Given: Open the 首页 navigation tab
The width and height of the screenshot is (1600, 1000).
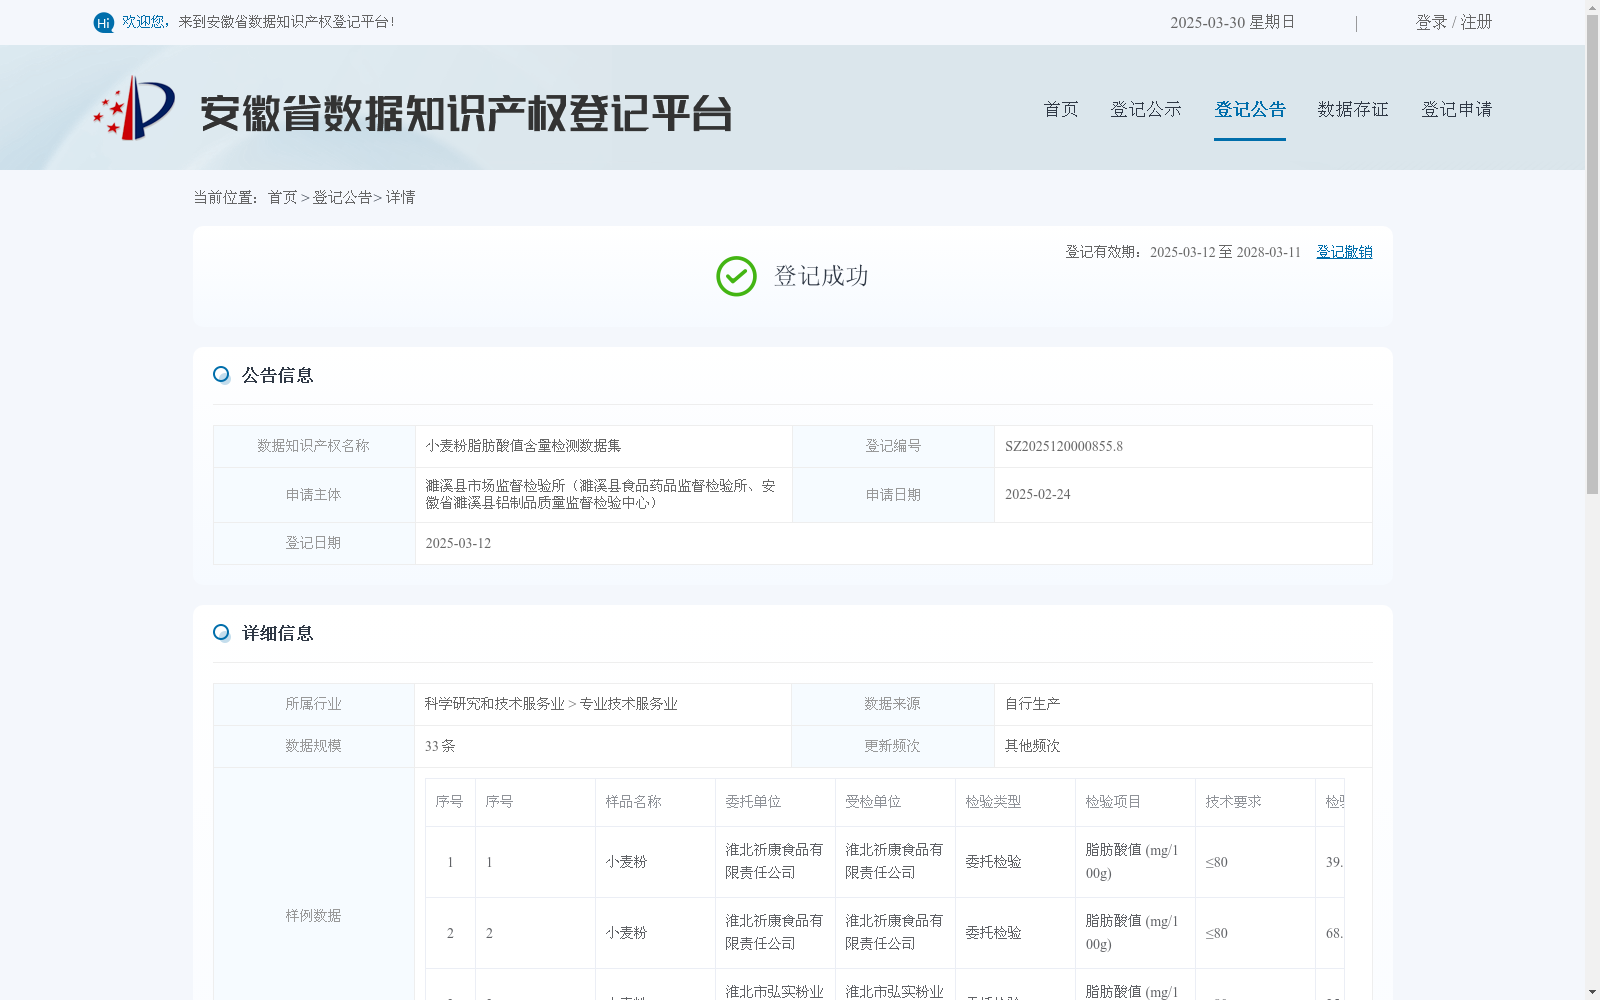Looking at the screenshot, I should point(1061,109).
